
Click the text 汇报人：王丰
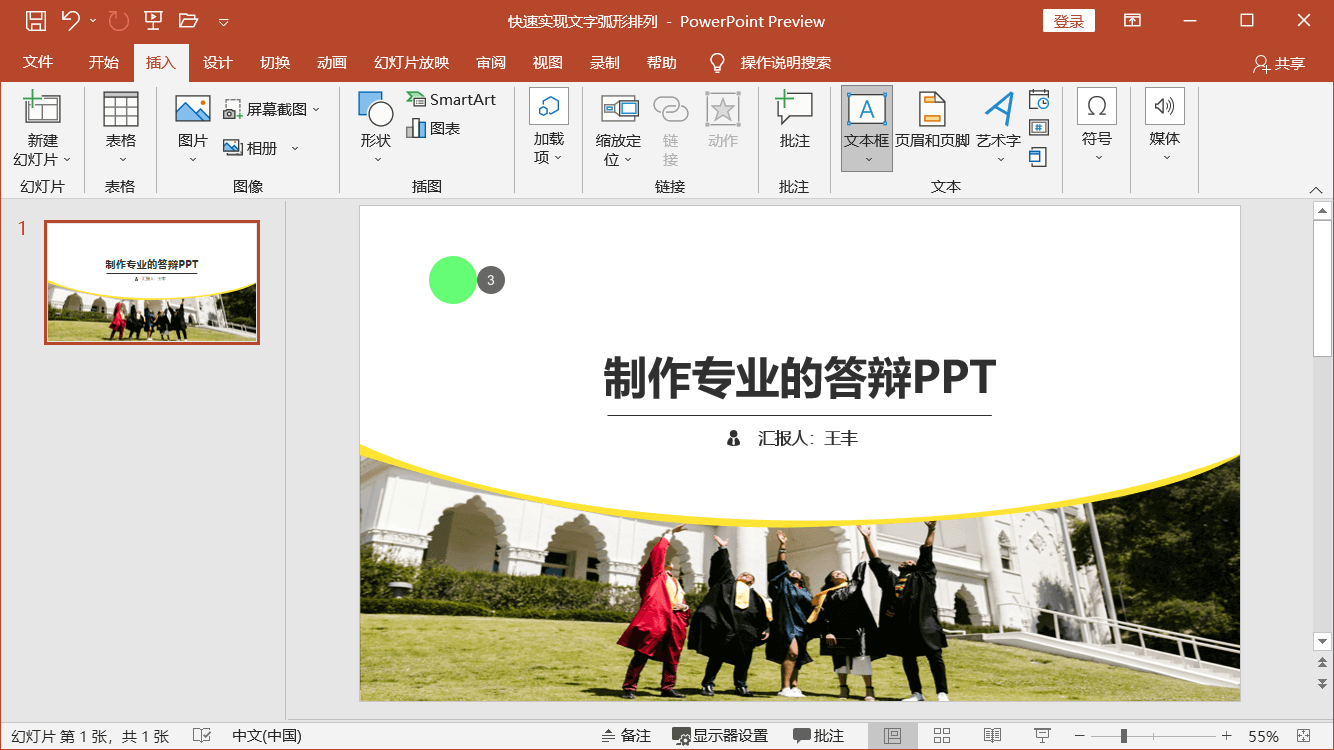pos(808,438)
